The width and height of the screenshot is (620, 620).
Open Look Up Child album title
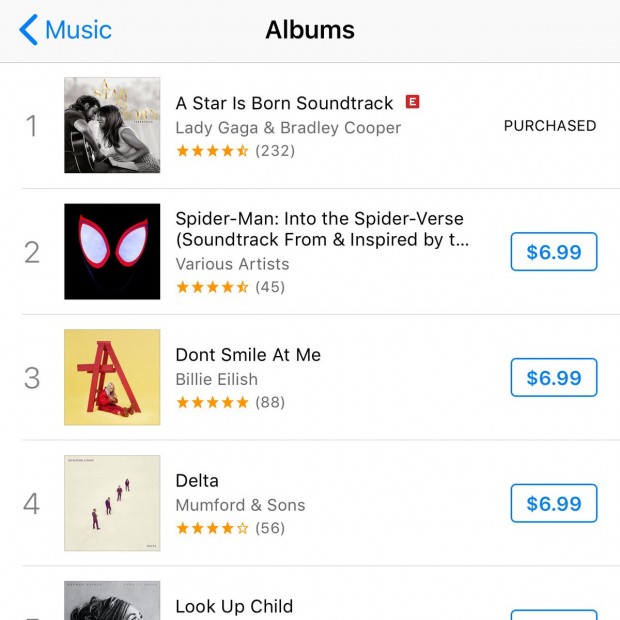point(234,607)
